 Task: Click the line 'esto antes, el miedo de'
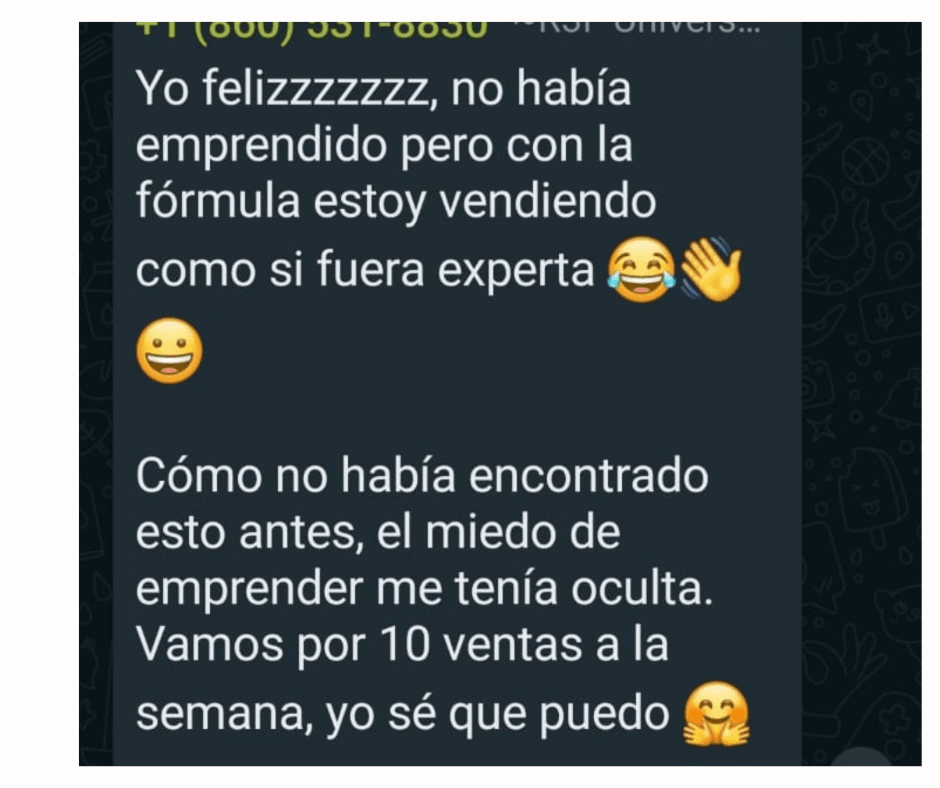(x=378, y=533)
